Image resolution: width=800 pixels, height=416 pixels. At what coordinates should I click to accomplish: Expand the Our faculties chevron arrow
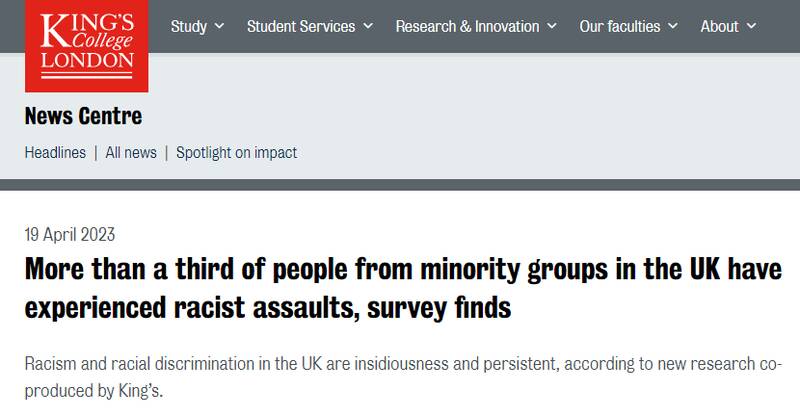point(672,27)
